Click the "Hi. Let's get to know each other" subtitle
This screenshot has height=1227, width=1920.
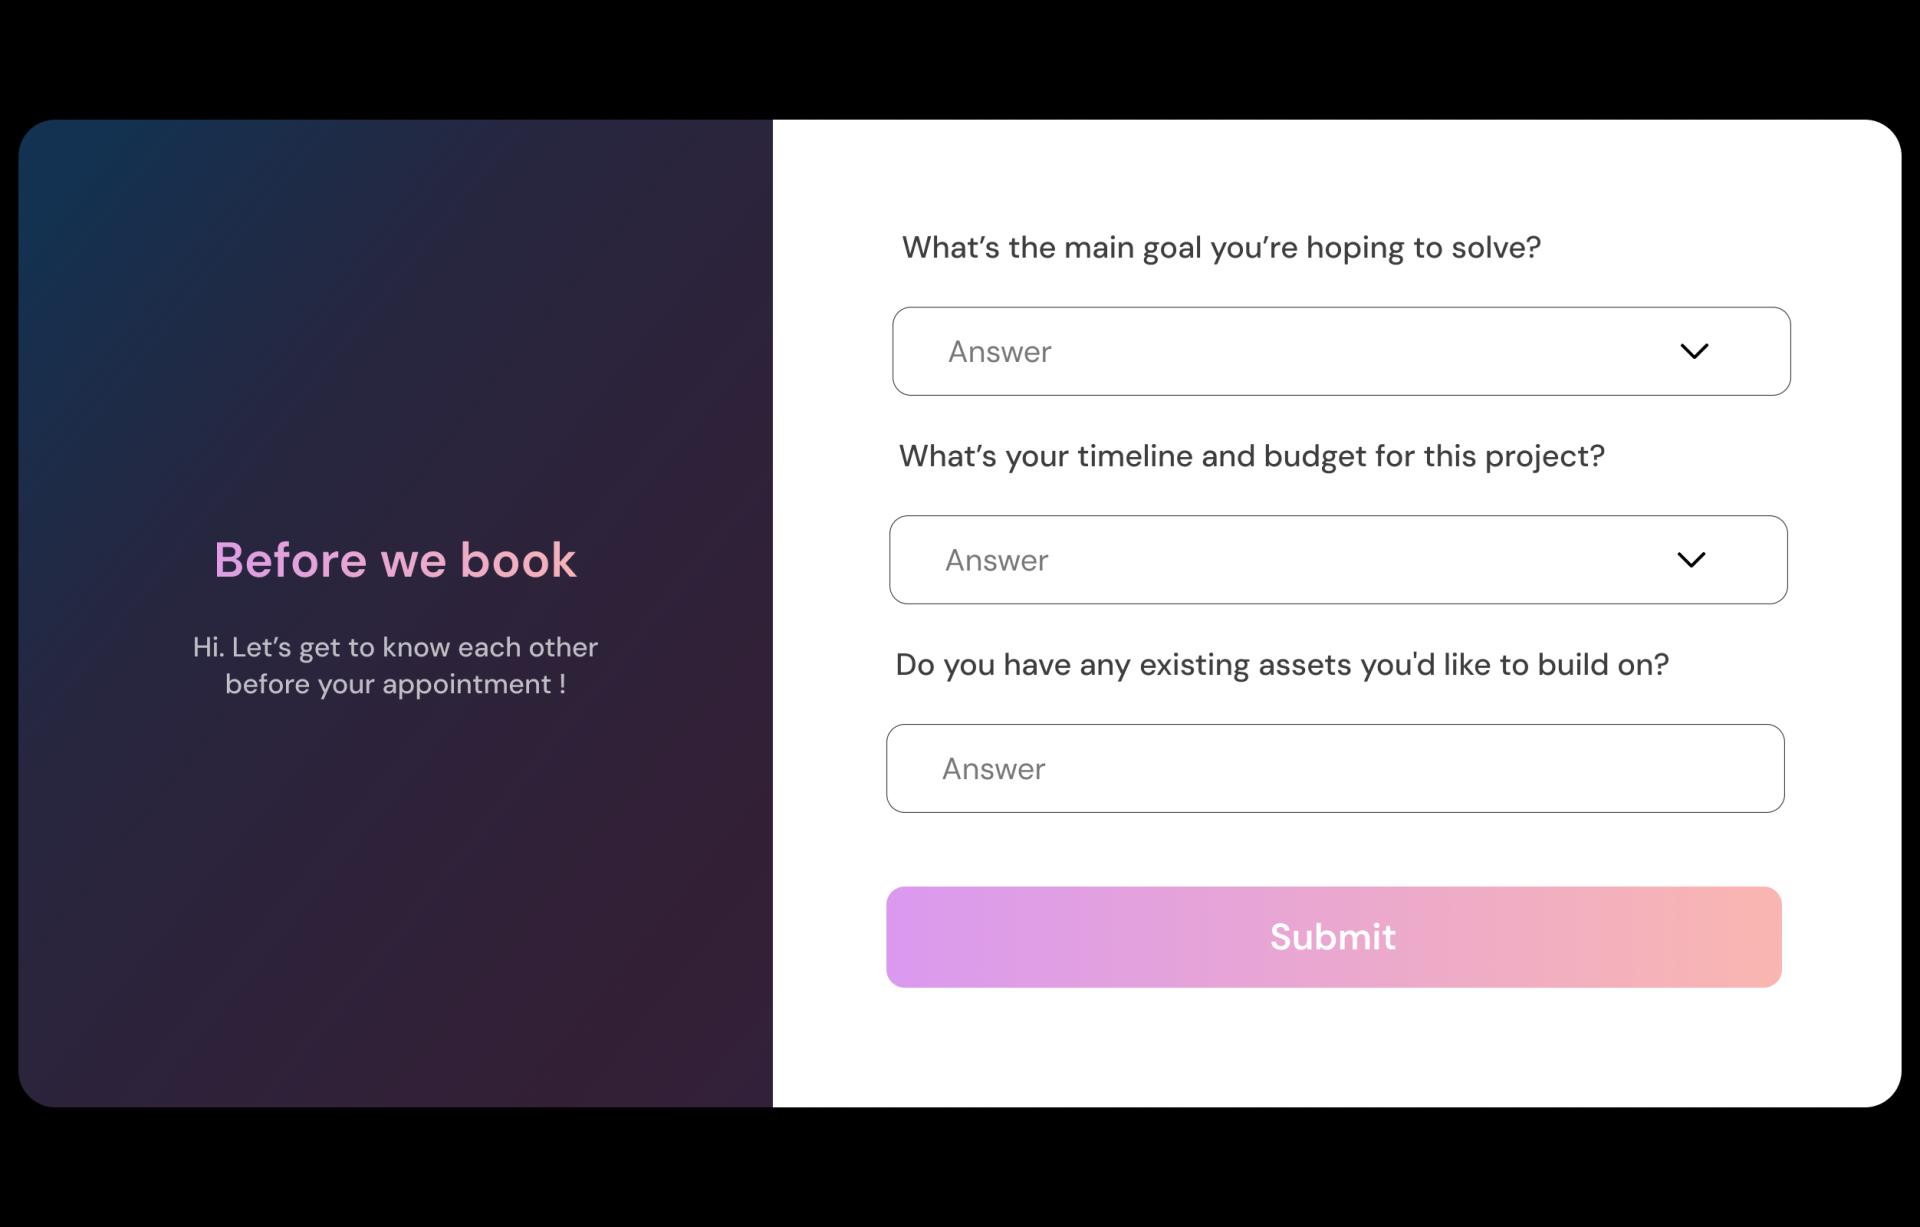tap(395, 648)
